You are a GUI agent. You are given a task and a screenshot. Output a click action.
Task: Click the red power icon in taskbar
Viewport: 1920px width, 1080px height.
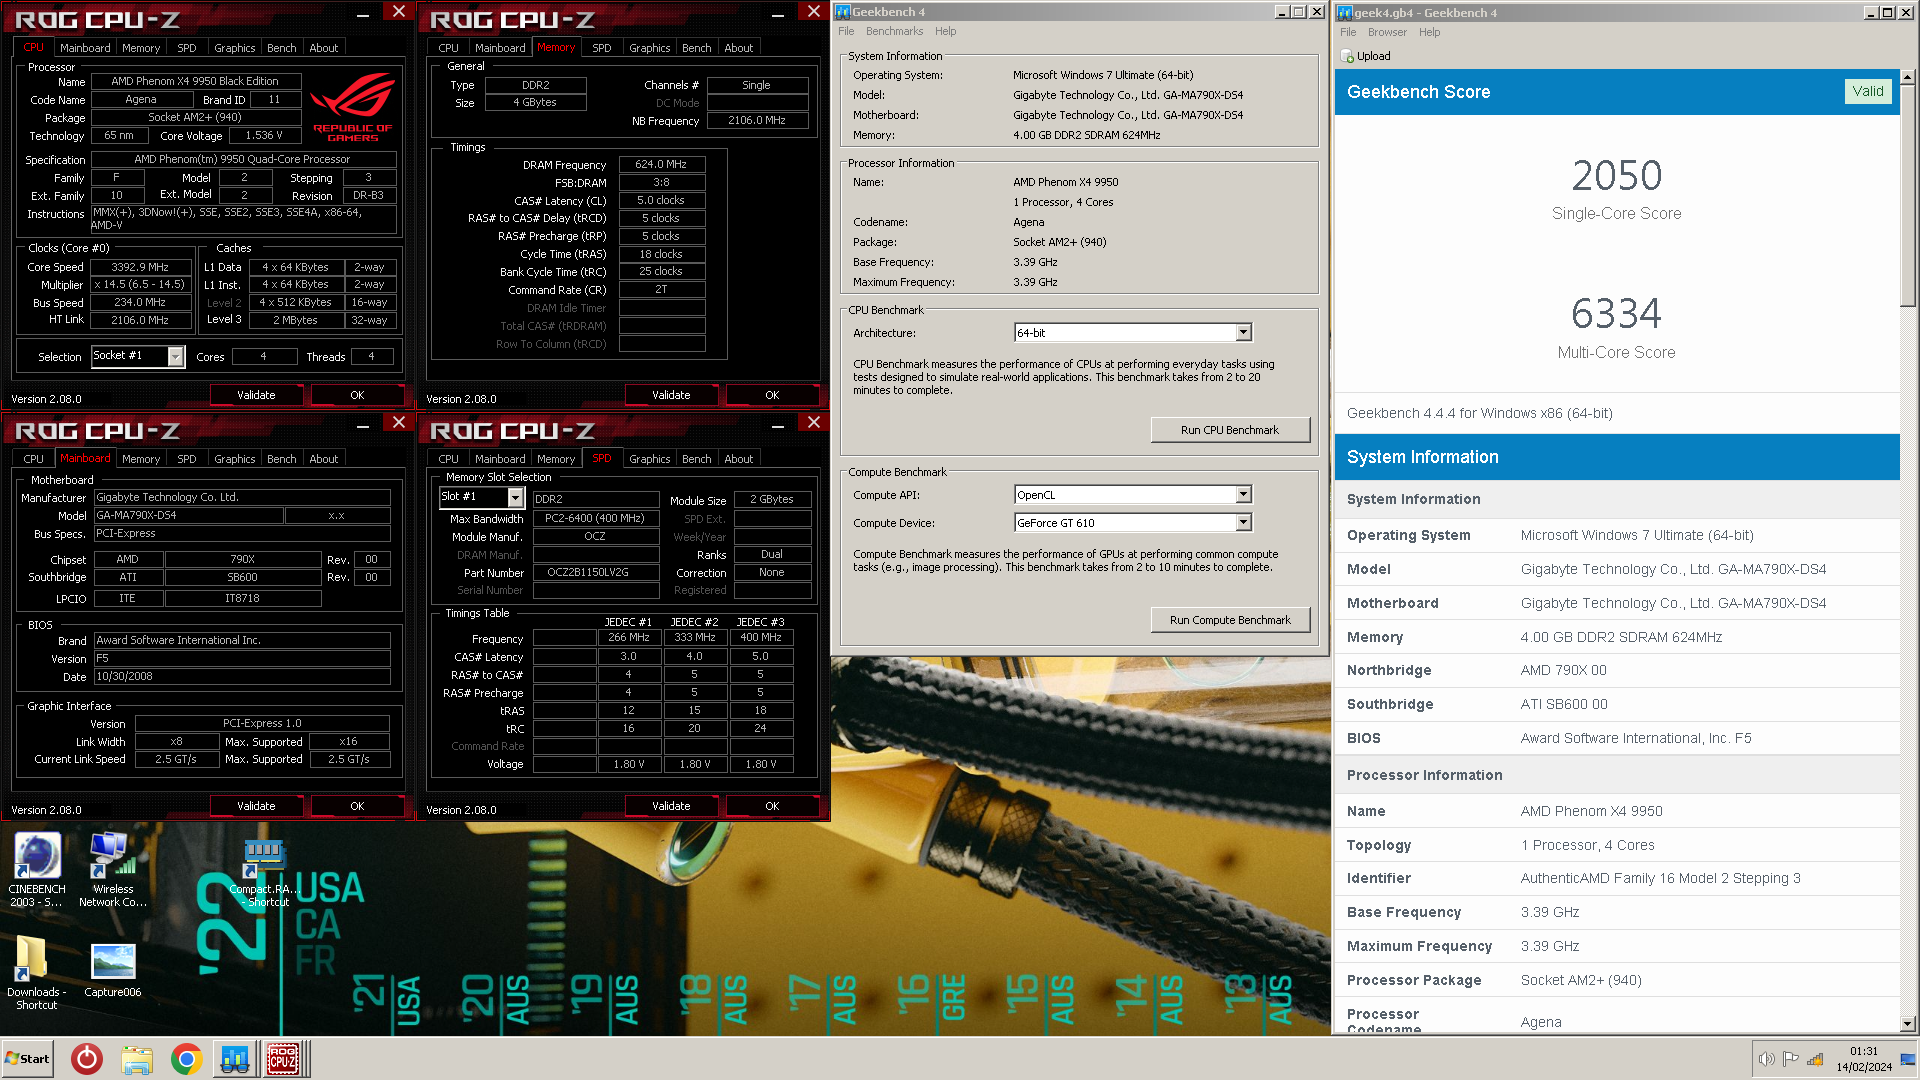tap(87, 1059)
